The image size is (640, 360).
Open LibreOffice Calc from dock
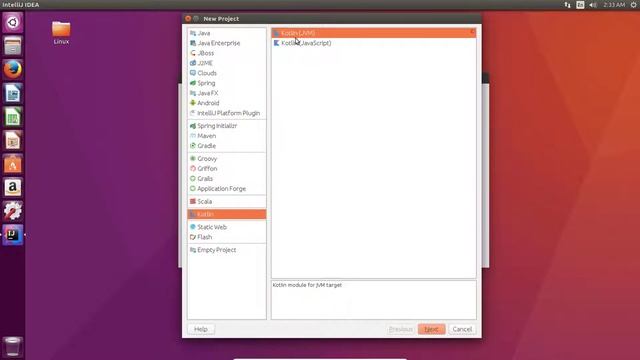13,117
